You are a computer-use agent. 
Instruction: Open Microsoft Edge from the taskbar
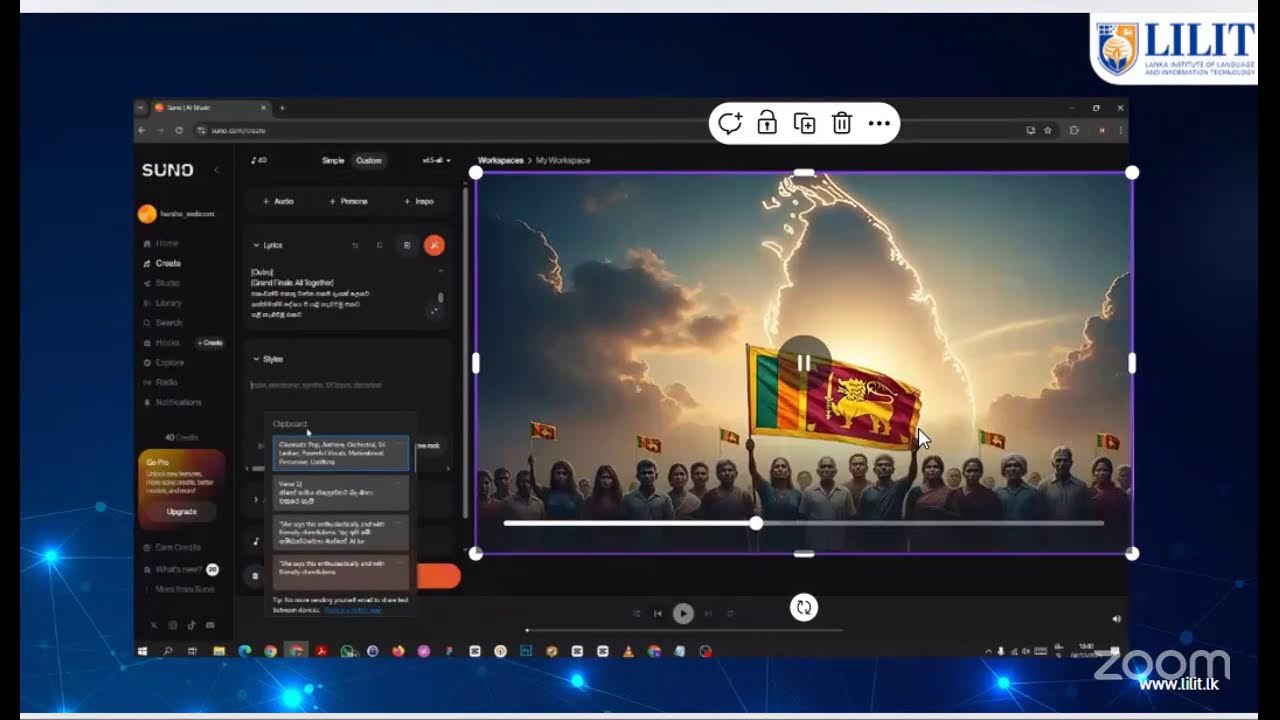245,651
